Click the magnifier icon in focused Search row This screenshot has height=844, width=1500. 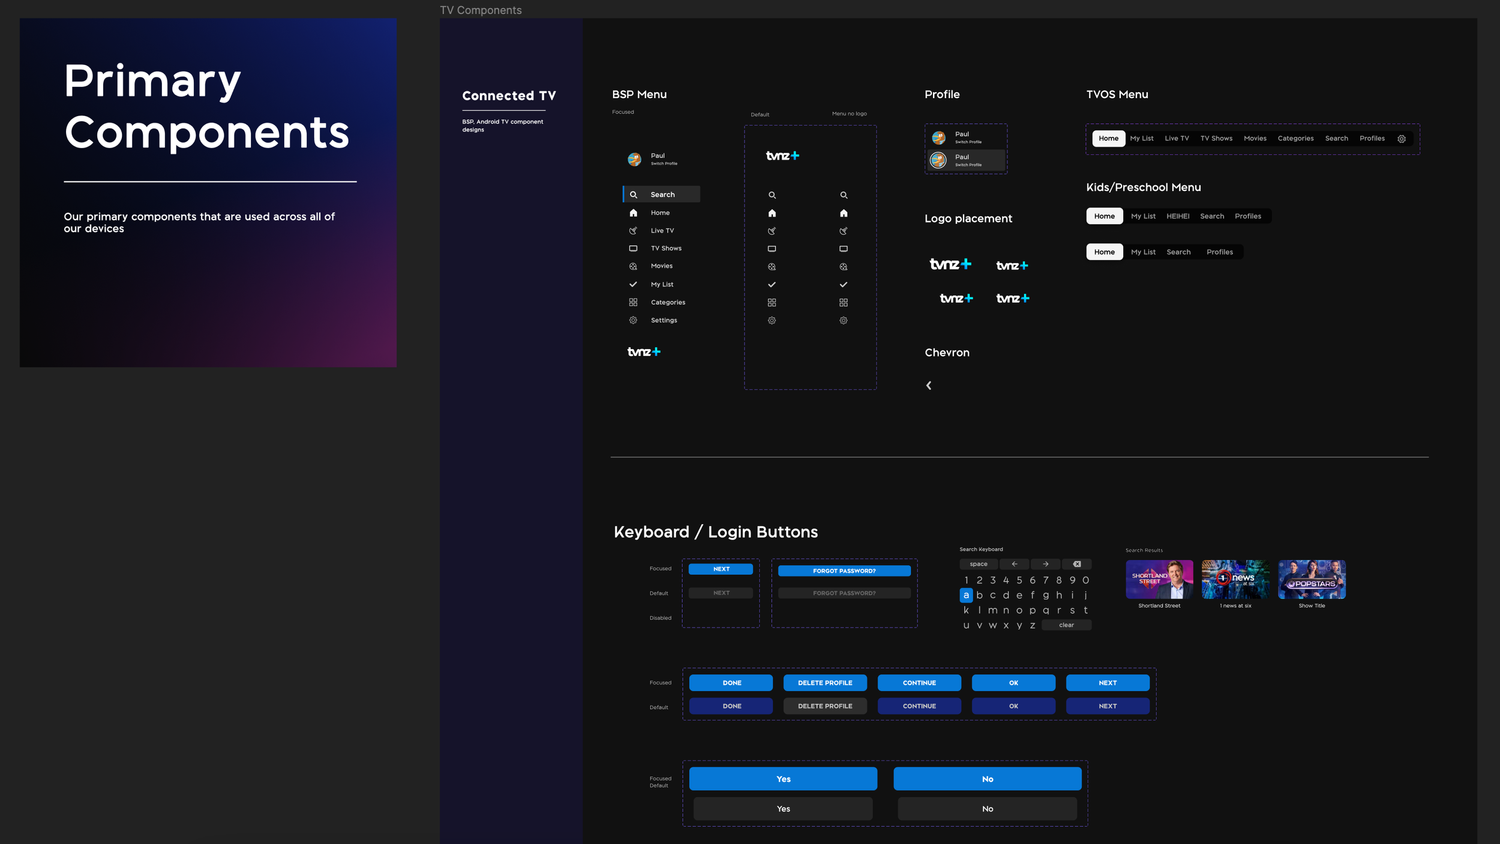pyautogui.click(x=633, y=195)
